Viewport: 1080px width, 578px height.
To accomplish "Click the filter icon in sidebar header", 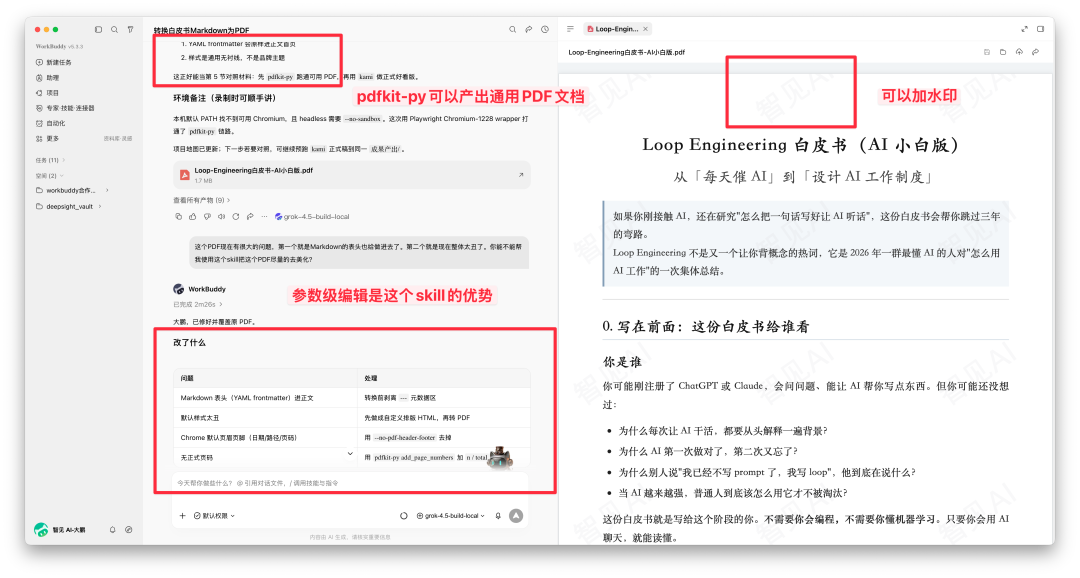I will click(x=130, y=30).
